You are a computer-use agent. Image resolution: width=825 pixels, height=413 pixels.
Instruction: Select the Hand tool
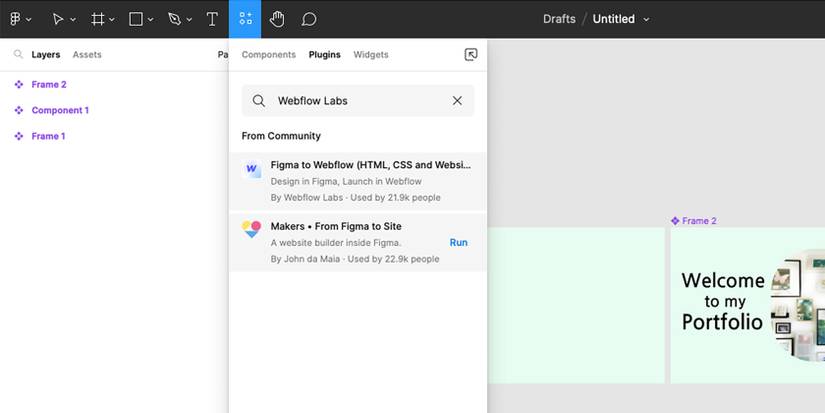[277, 19]
